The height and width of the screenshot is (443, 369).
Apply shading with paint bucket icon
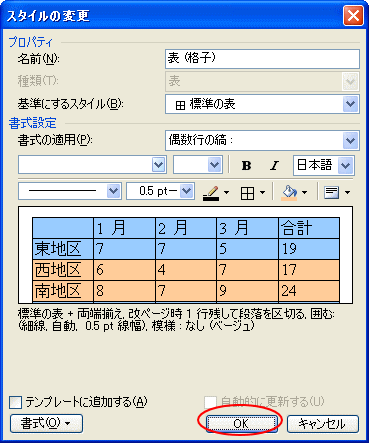pos(289,193)
